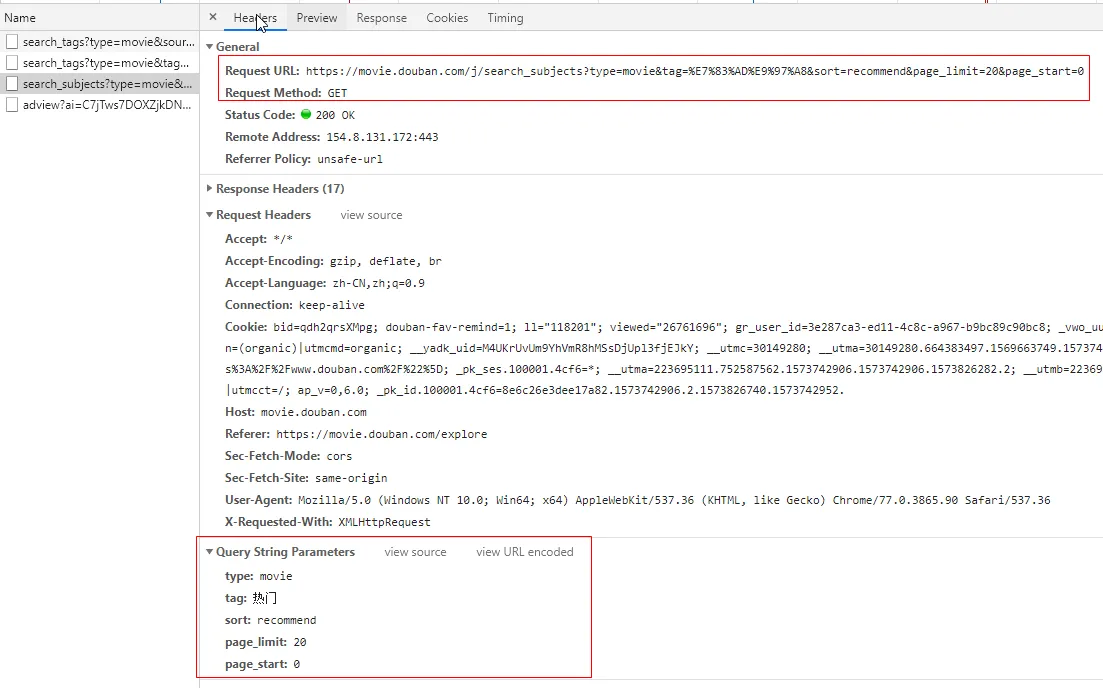Viewport: 1103px width, 688px height.
Task: Select the adview request in the list
Action: [x=107, y=105]
